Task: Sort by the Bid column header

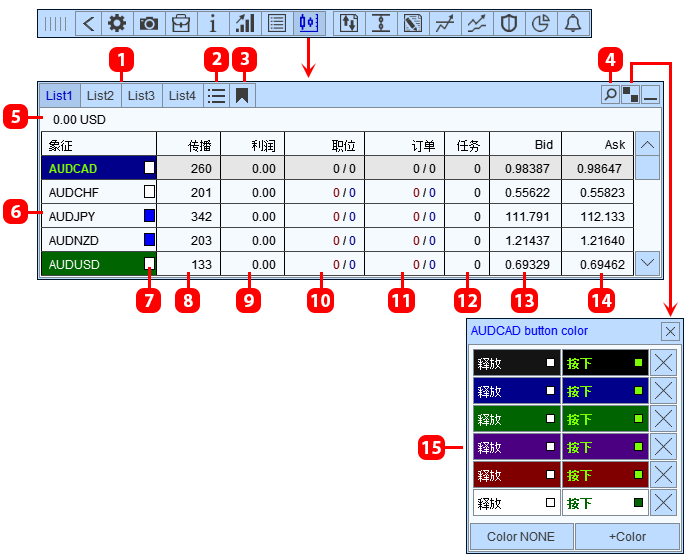Action: tap(525, 144)
